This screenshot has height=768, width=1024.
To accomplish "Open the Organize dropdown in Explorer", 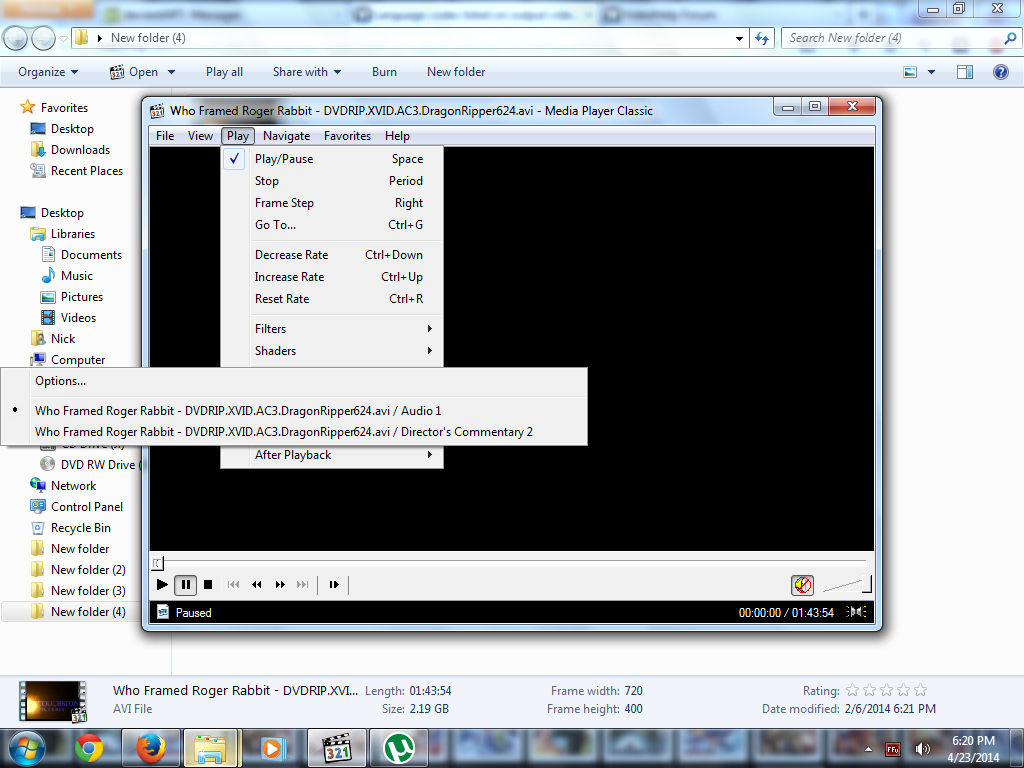I will pyautogui.click(x=48, y=72).
